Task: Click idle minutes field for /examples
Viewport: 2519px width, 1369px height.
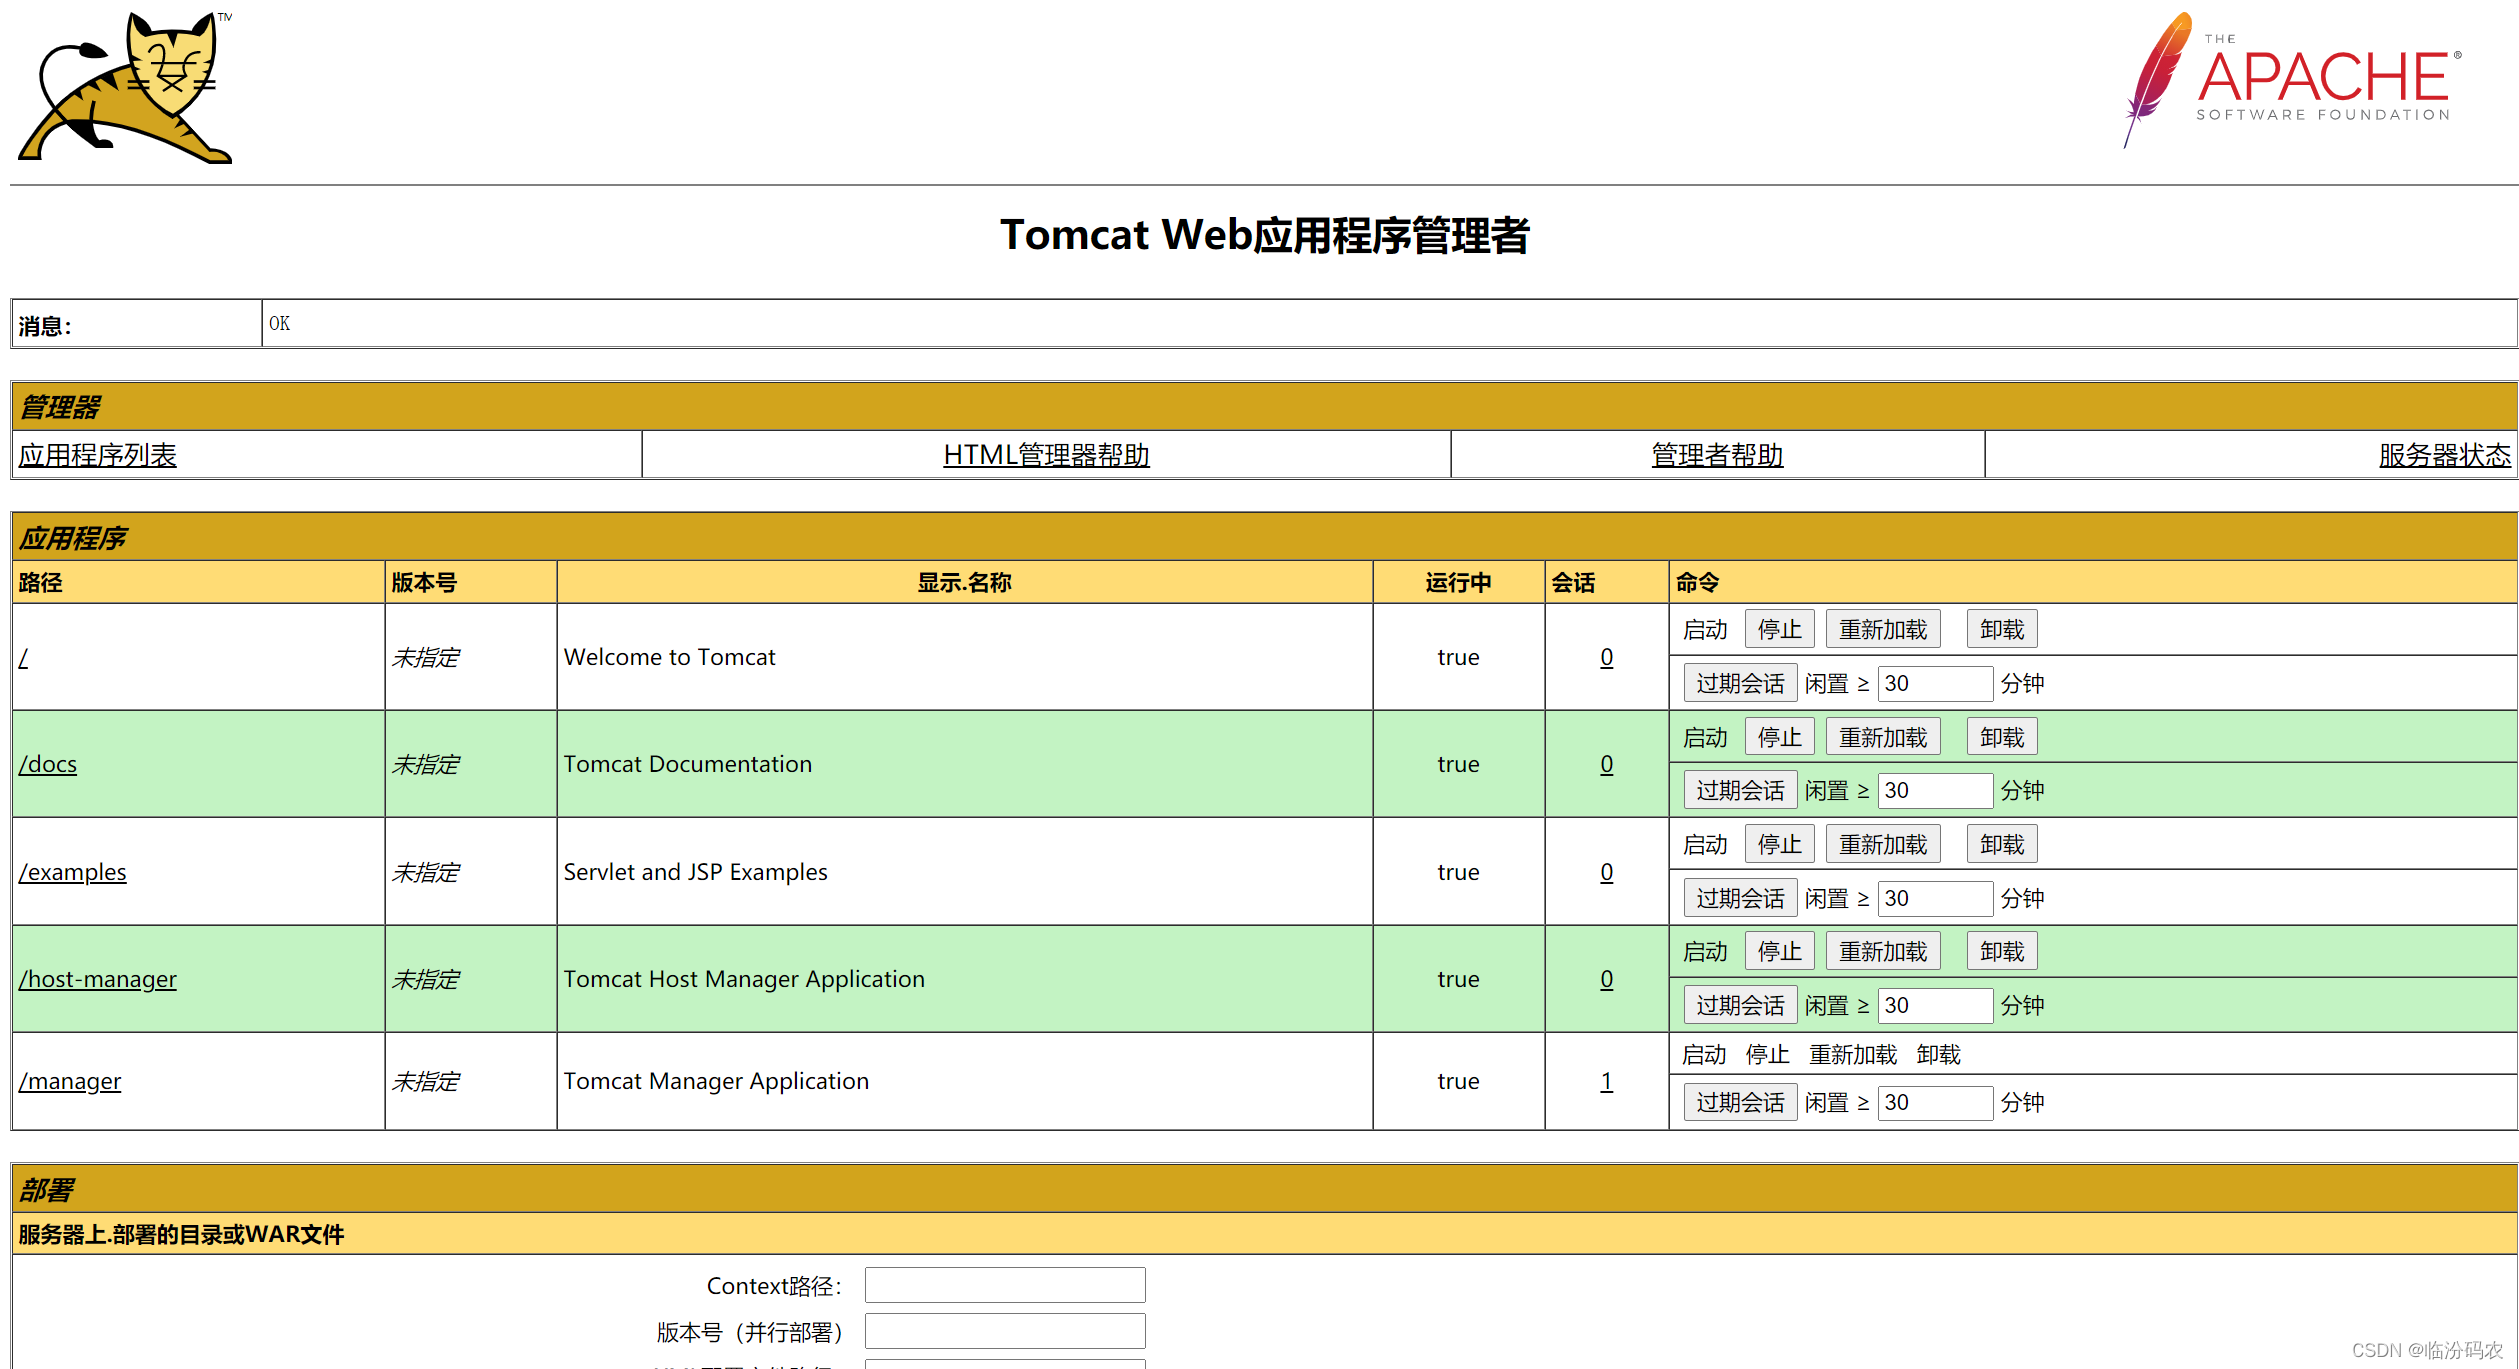Action: pyautogui.click(x=1934, y=898)
